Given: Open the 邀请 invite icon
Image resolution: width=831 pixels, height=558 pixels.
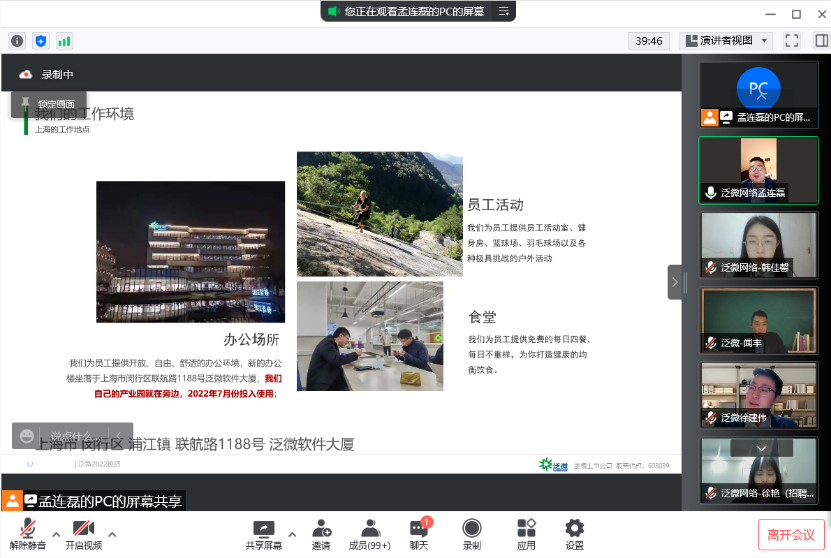Looking at the screenshot, I should 321,534.
